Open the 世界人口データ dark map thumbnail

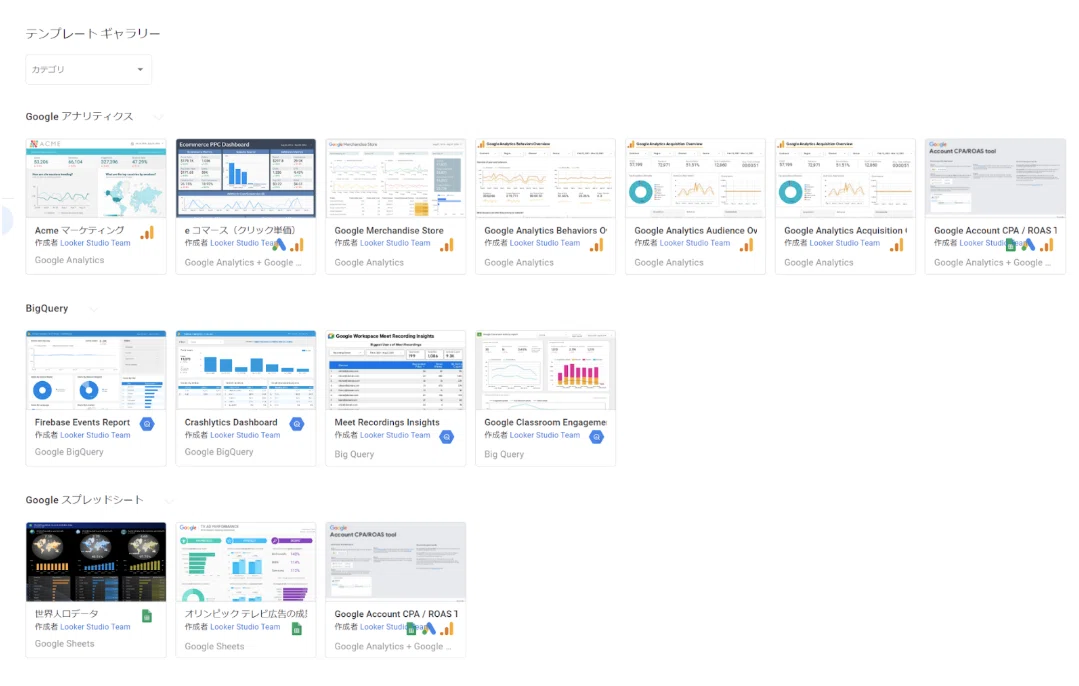click(96, 561)
